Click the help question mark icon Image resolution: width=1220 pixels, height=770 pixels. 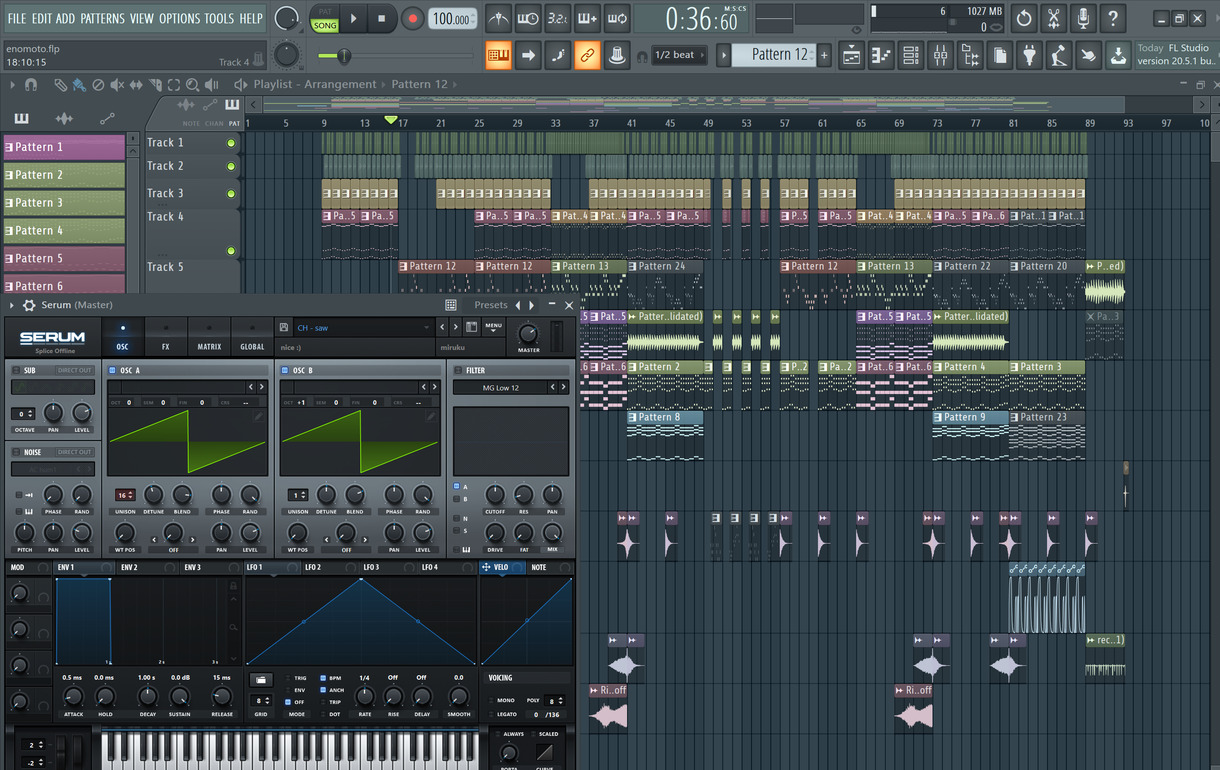click(x=1113, y=18)
